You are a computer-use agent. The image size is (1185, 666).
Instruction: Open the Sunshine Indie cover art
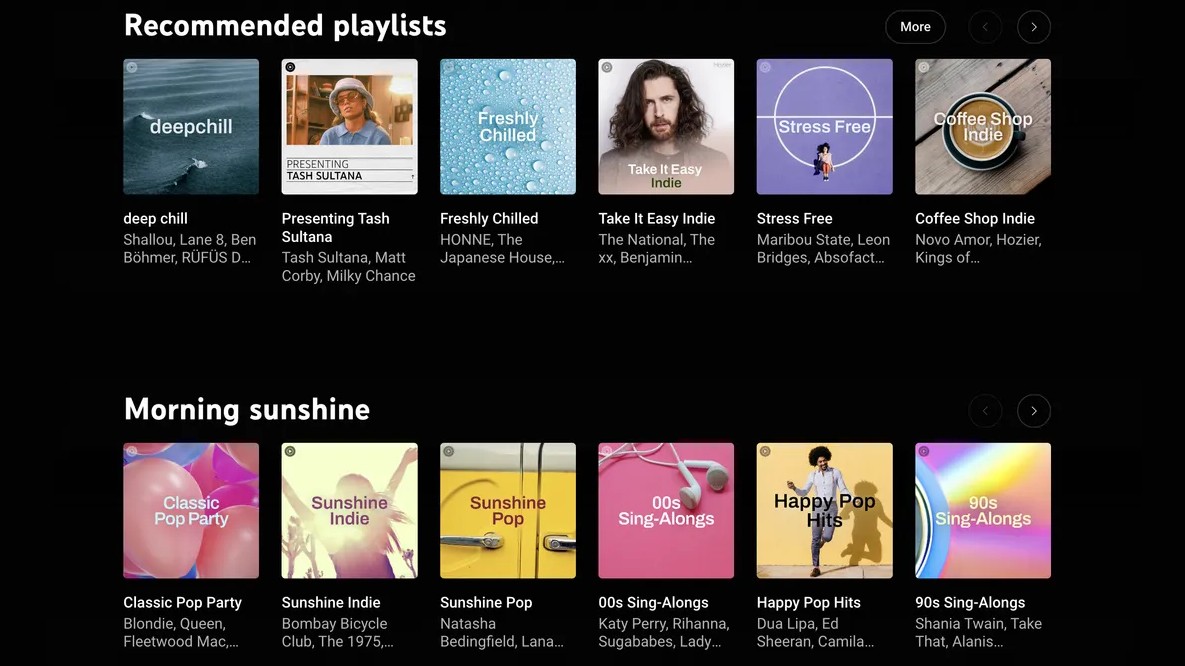349,511
